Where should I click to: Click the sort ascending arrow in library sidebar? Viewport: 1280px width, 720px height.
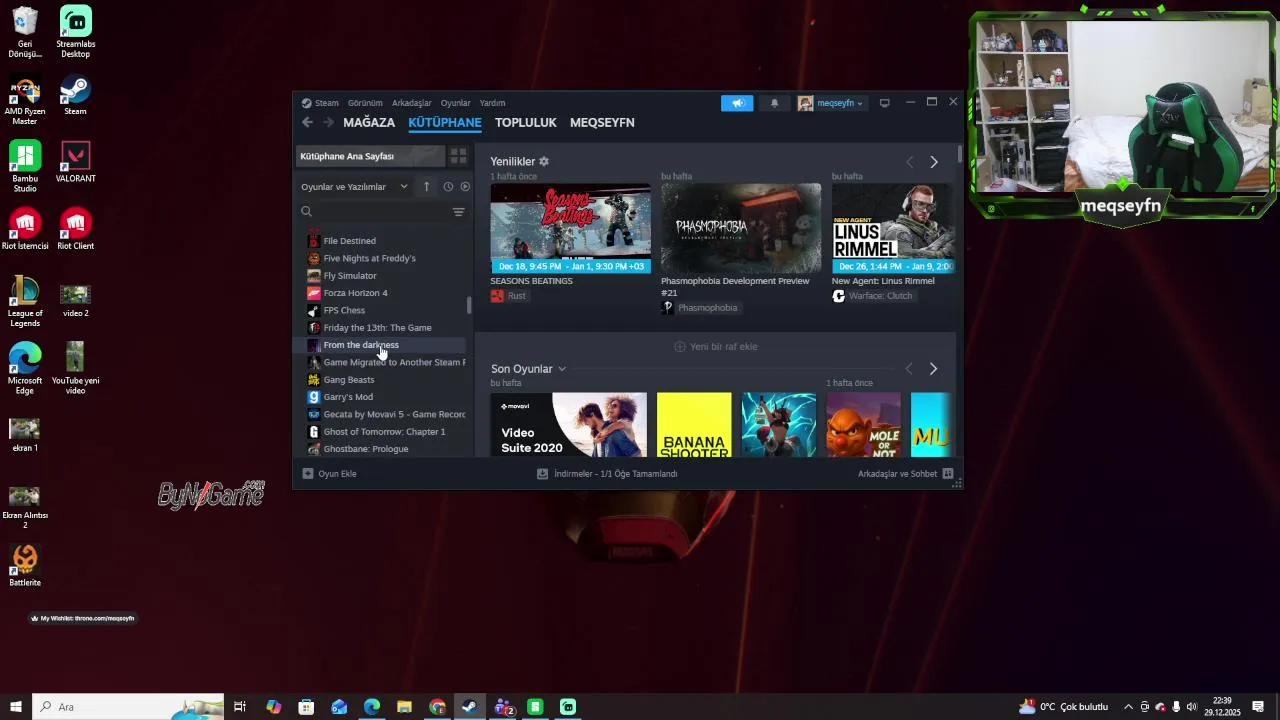coord(426,187)
